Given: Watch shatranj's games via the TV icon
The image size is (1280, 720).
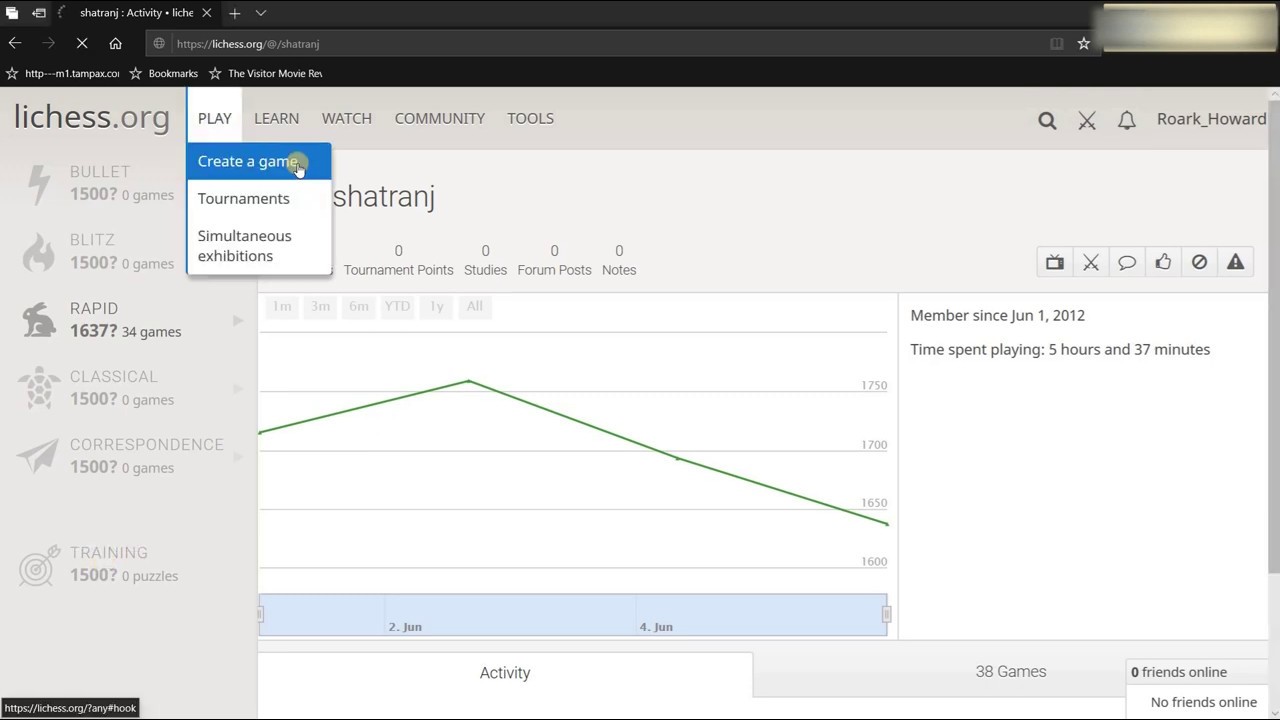Looking at the screenshot, I should [1055, 262].
